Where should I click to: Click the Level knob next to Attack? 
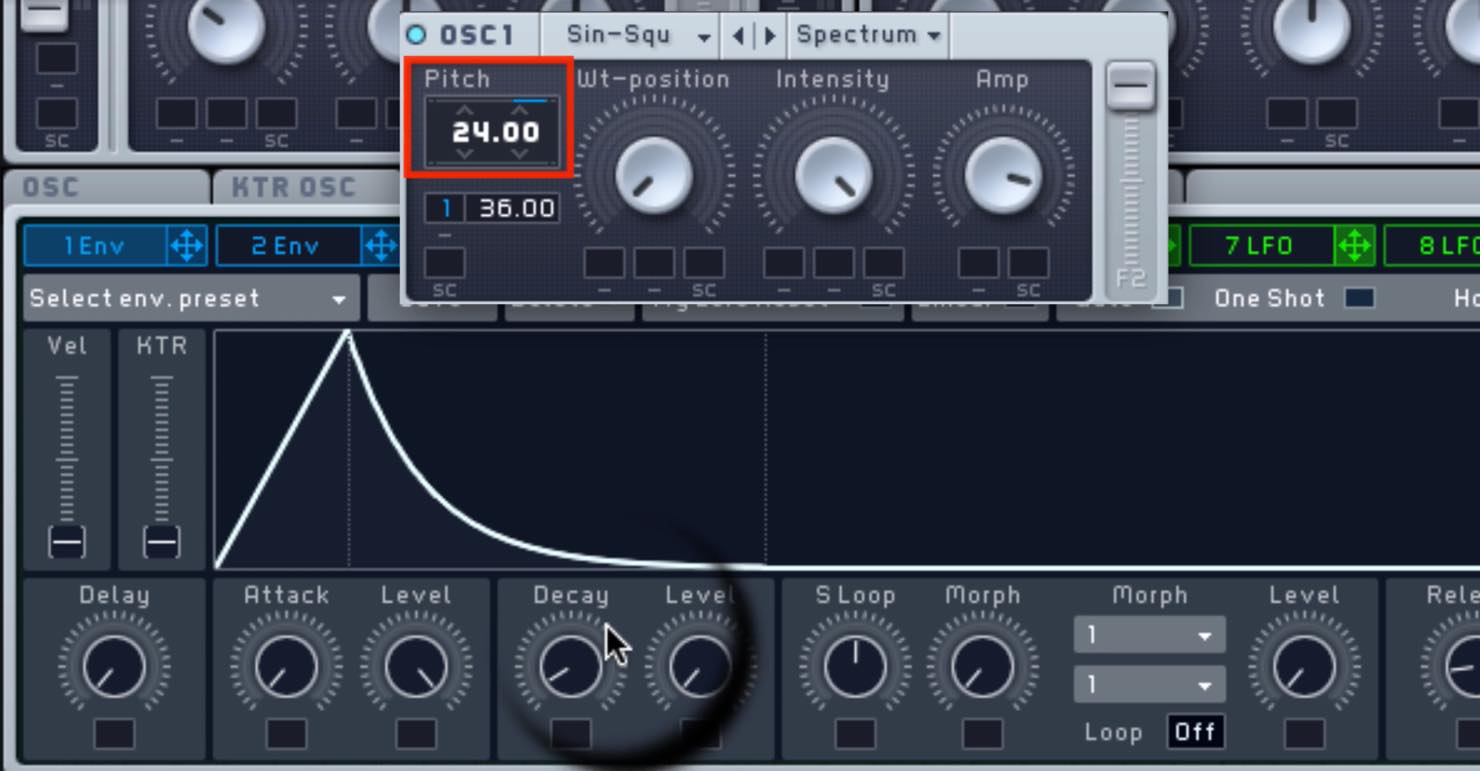point(416,667)
